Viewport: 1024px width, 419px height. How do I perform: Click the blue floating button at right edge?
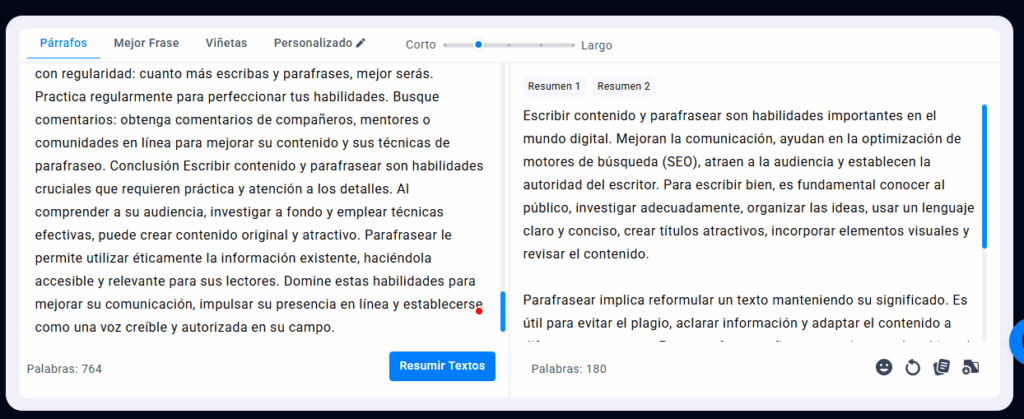(1016, 341)
